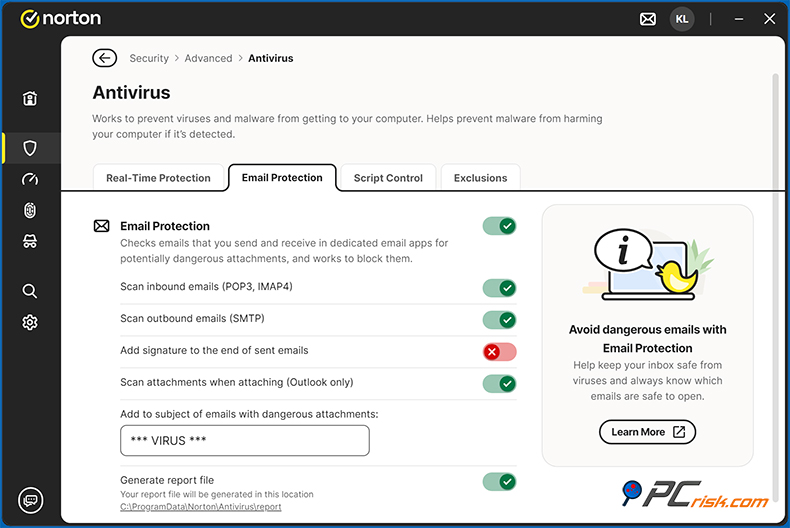Viewport: 790px width, 528px height.
Task: Switch to the Script Control tab
Action: point(388,178)
